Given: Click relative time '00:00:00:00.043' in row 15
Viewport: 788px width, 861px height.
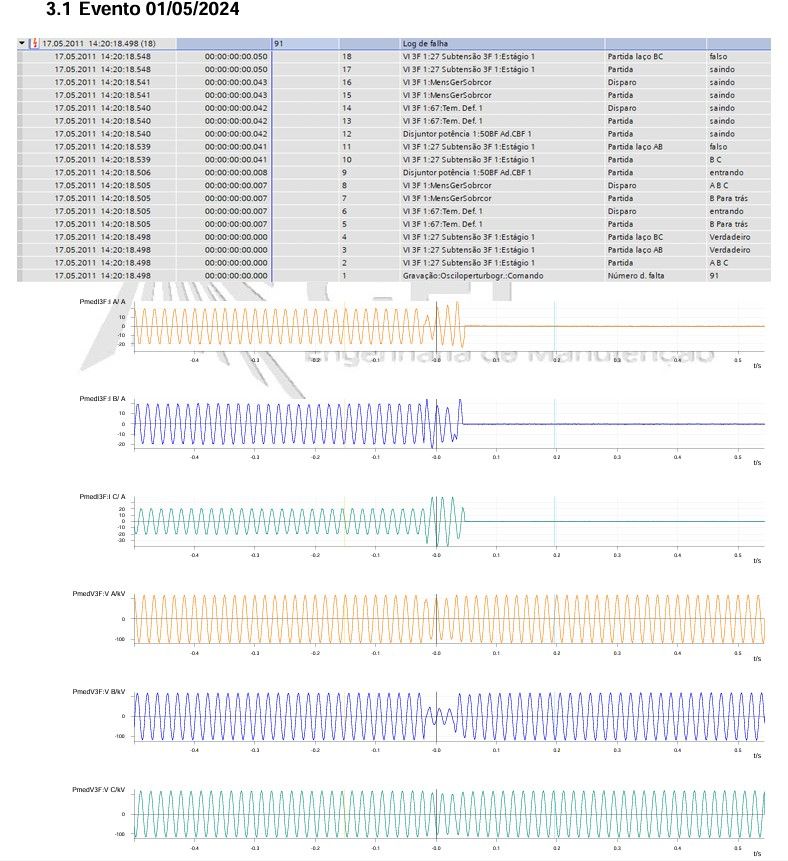Looking at the screenshot, I should click(236, 95).
